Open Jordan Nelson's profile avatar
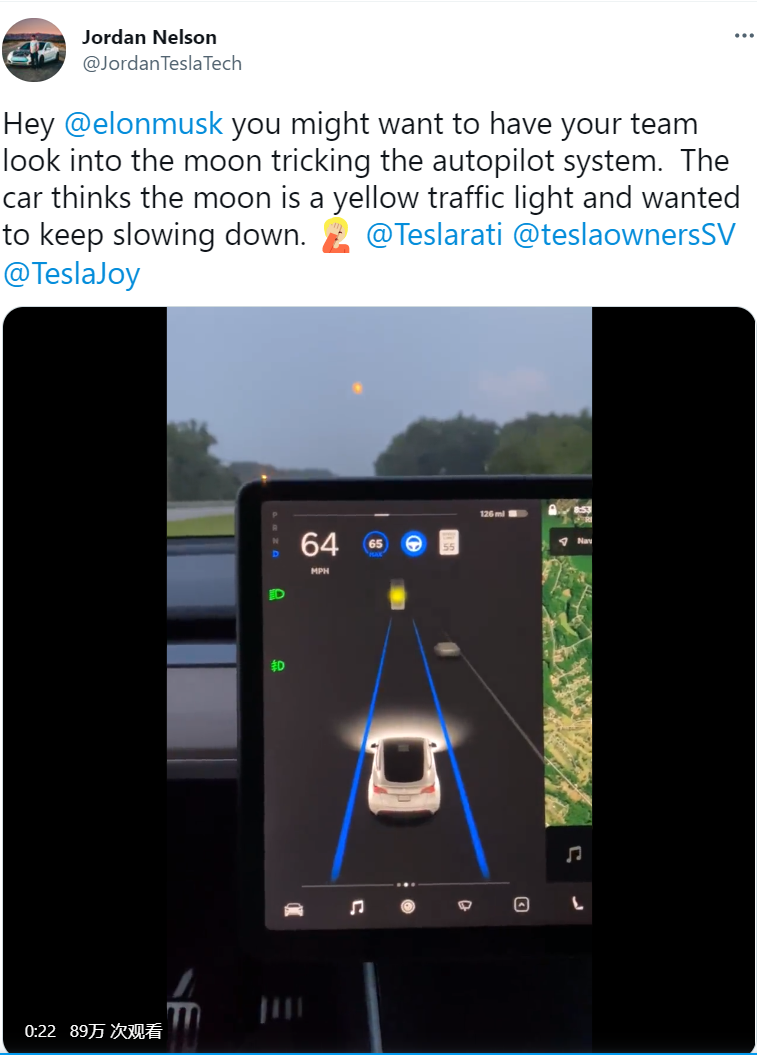Viewport: 757px width, 1055px height. [34, 50]
